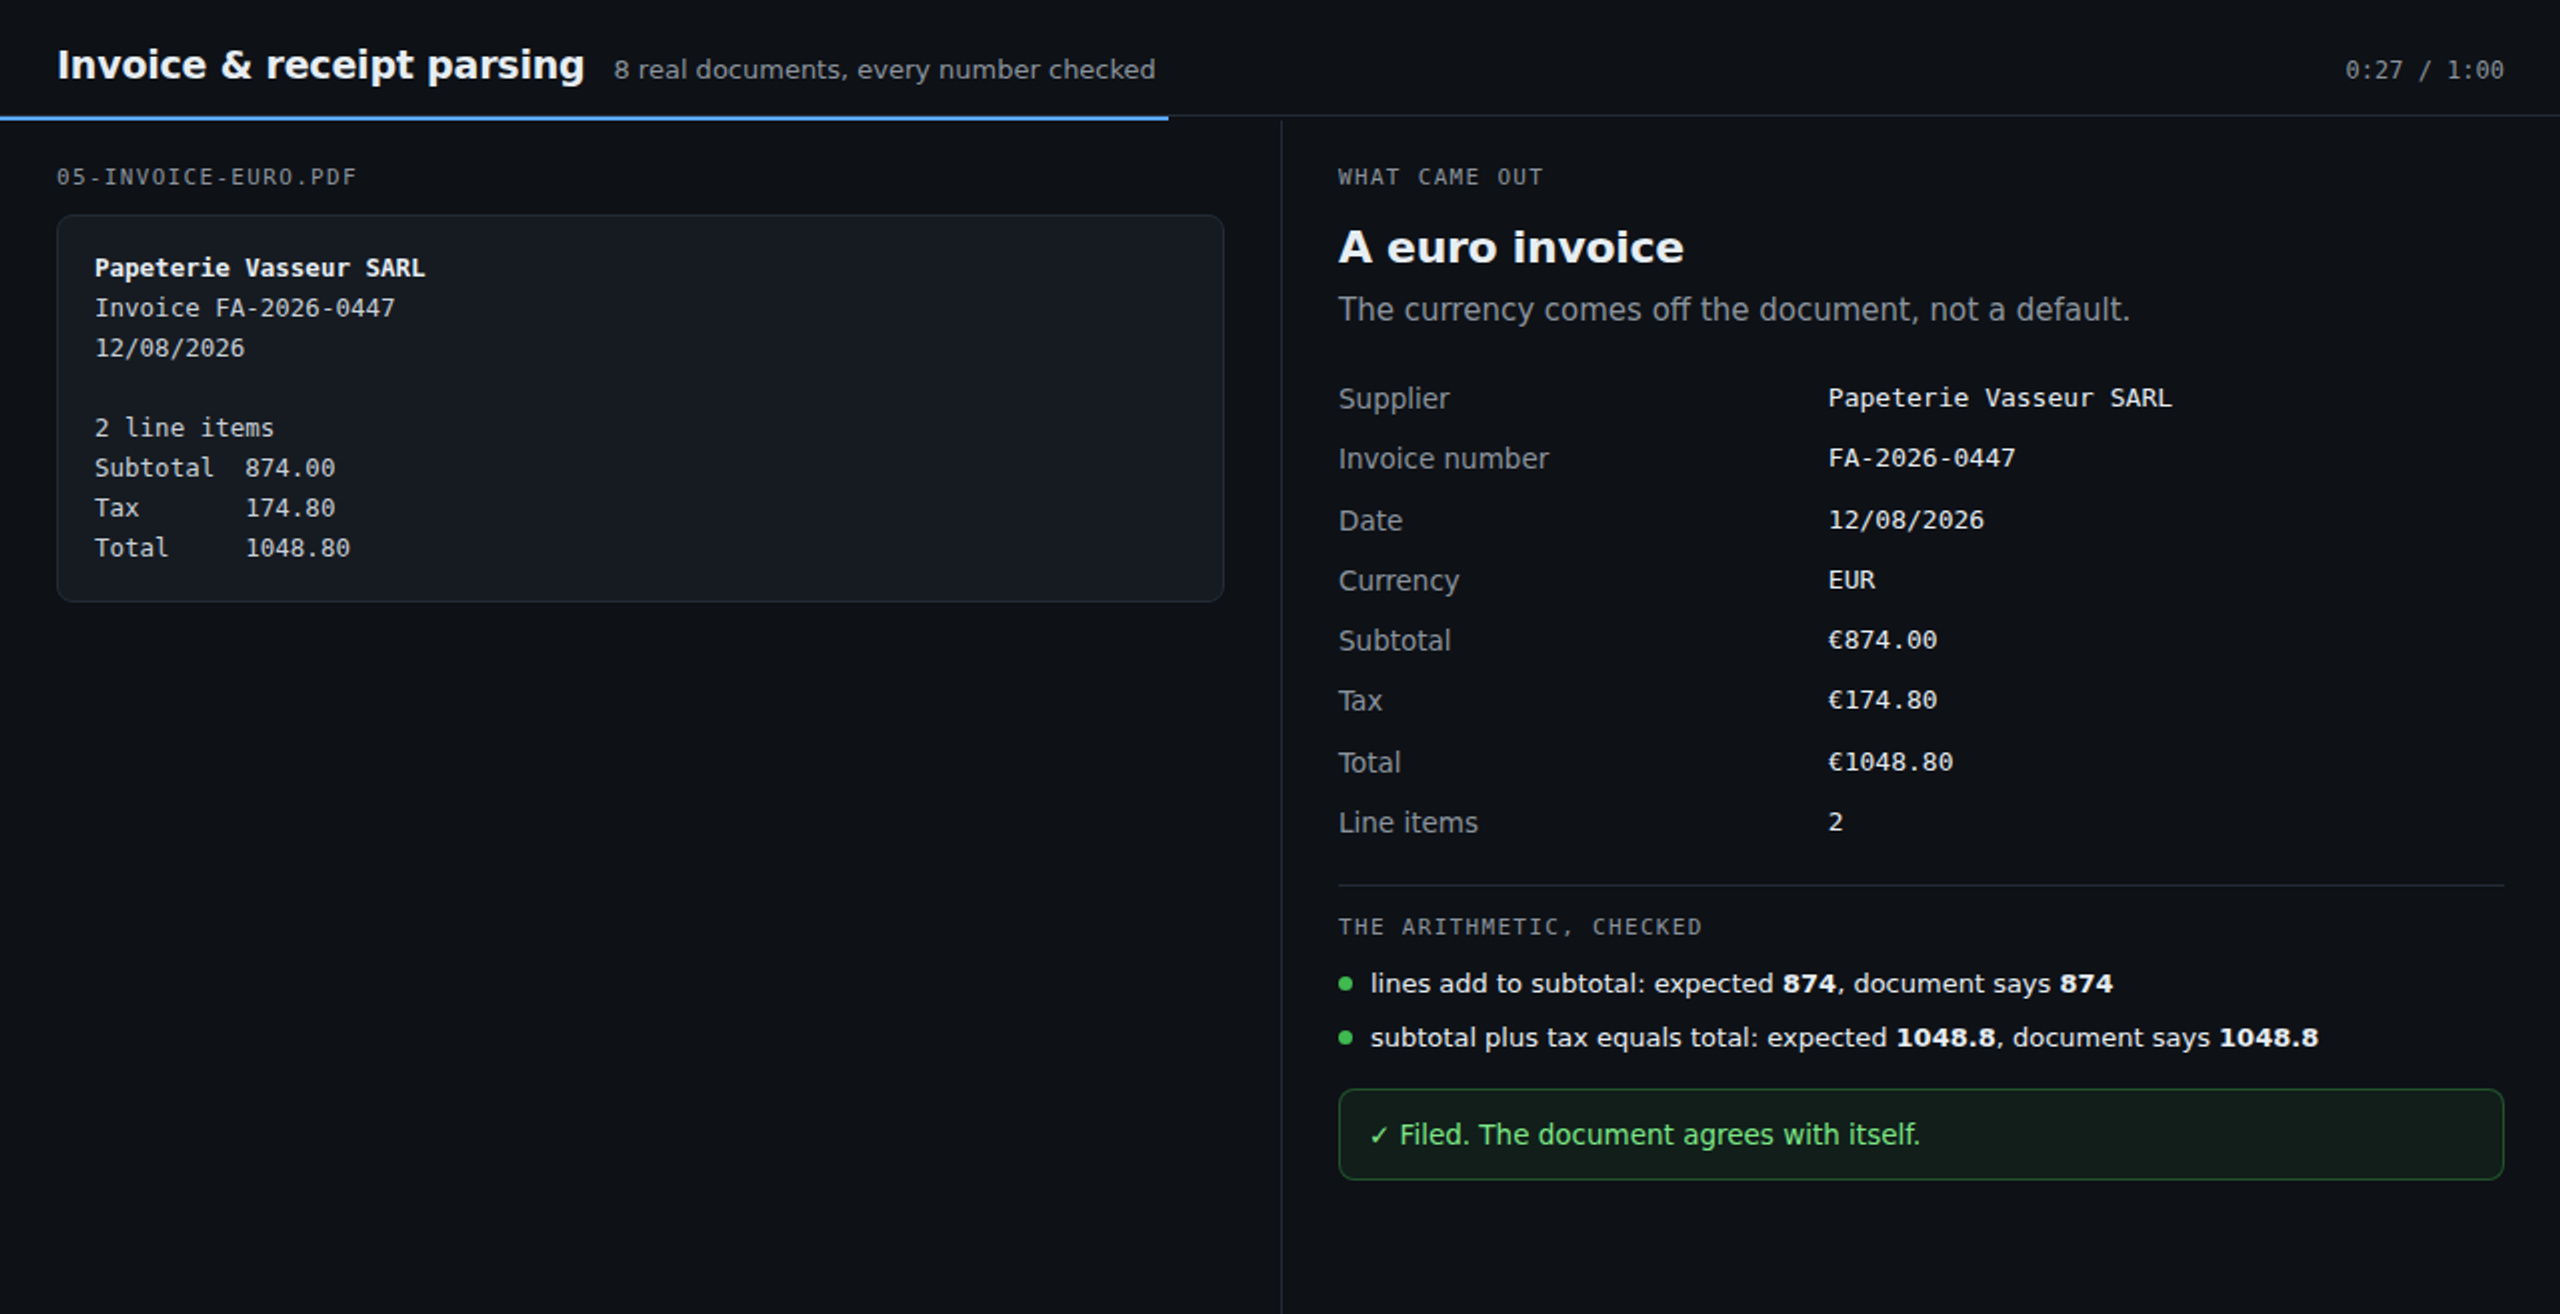
Task: Click 'Invoice FA-2026-0447' line in the preview
Action: click(x=245, y=308)
